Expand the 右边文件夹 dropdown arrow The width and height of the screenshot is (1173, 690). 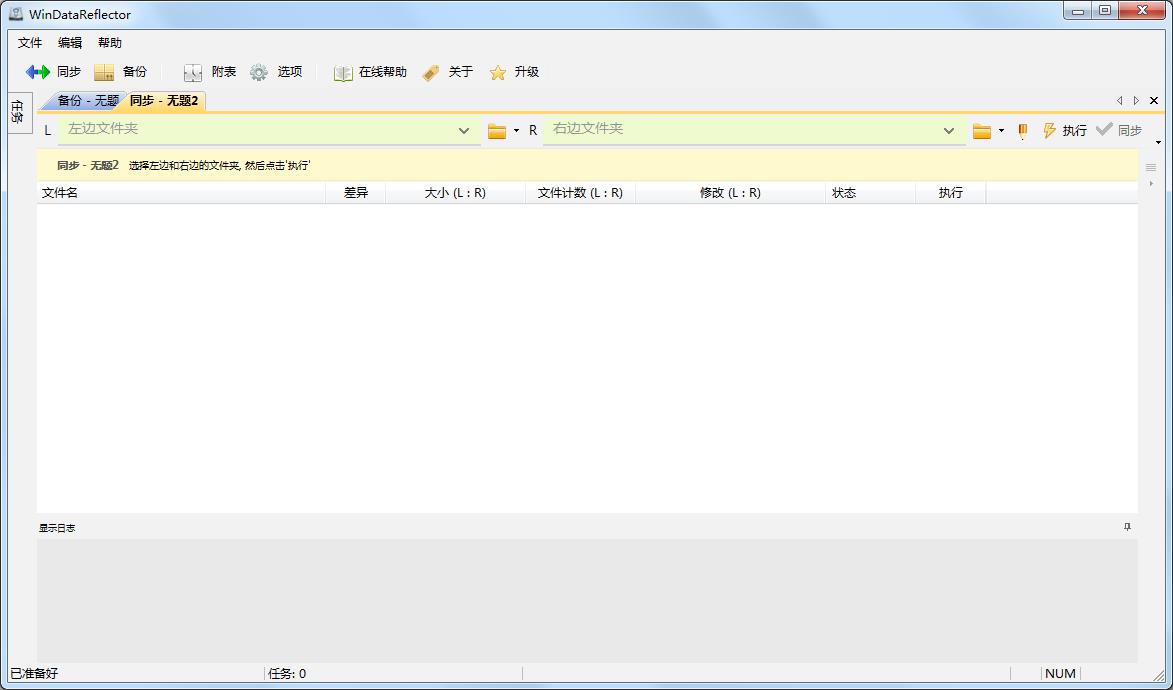pos(948,130)
